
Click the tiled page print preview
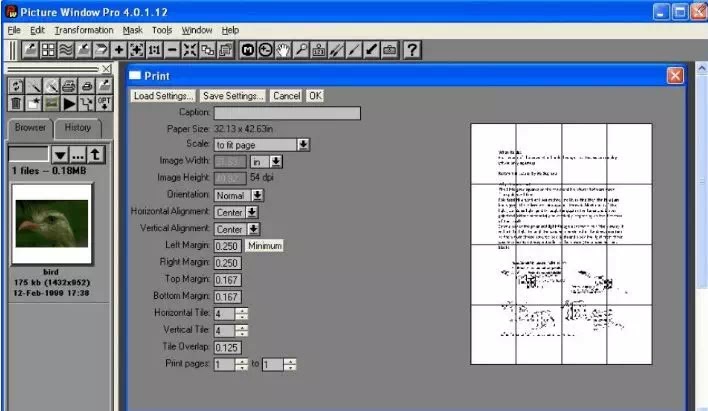[x=561, y=244]
